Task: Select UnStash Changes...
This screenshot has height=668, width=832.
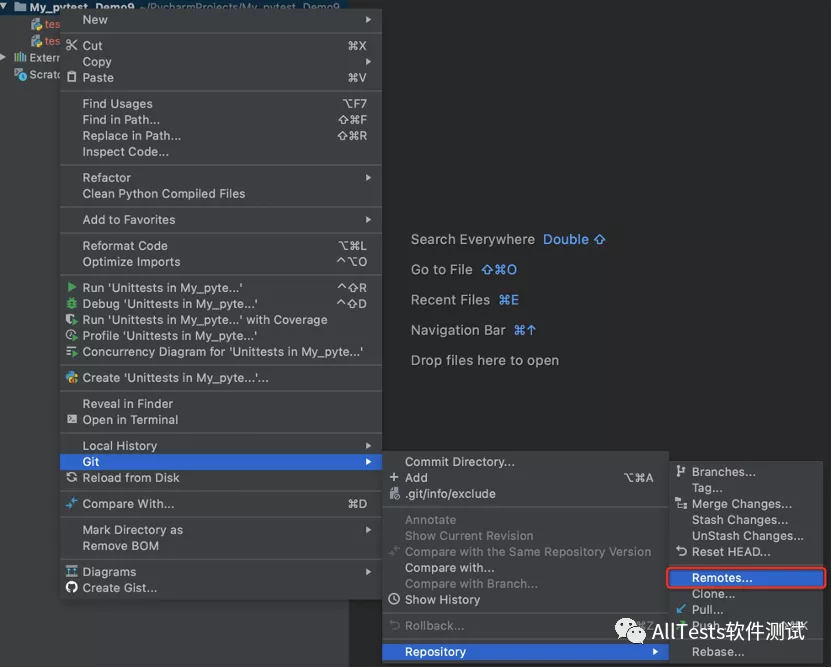Action: tap(746, 535)
